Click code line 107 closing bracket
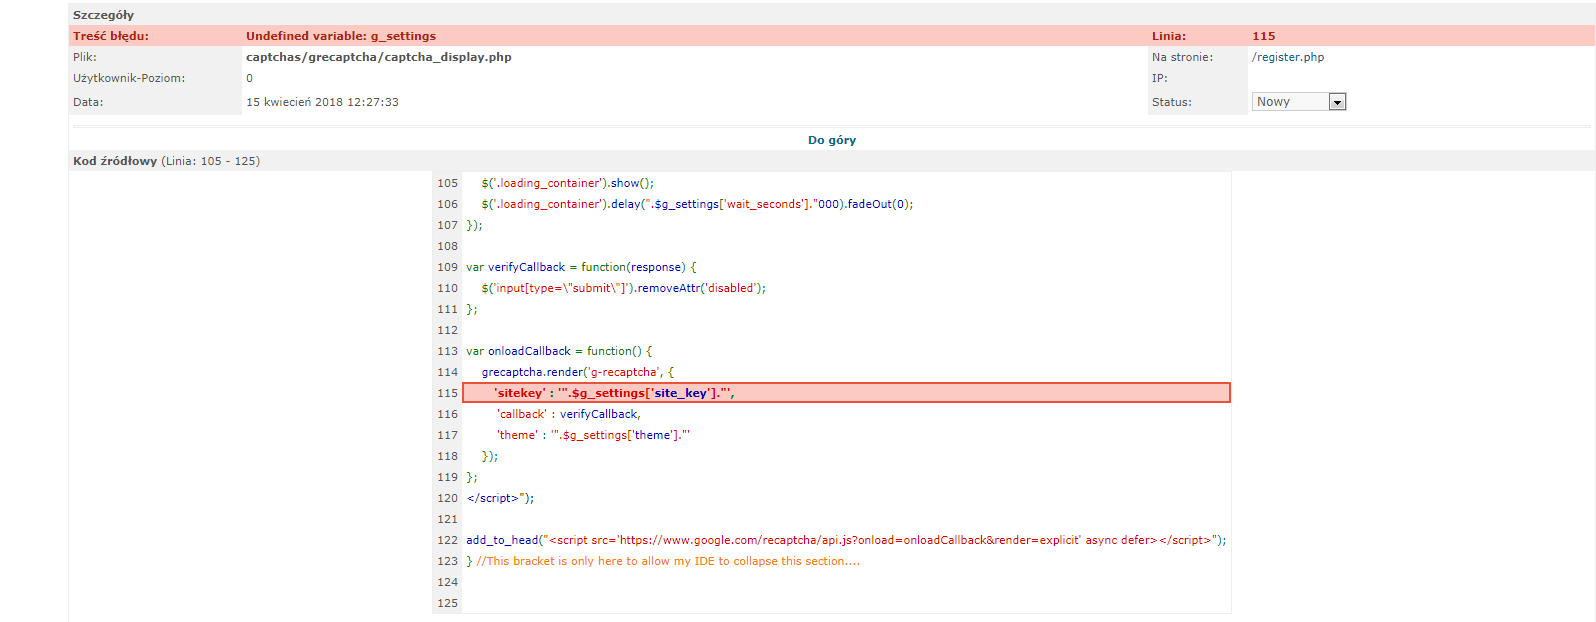 click(x=474, y=225)
